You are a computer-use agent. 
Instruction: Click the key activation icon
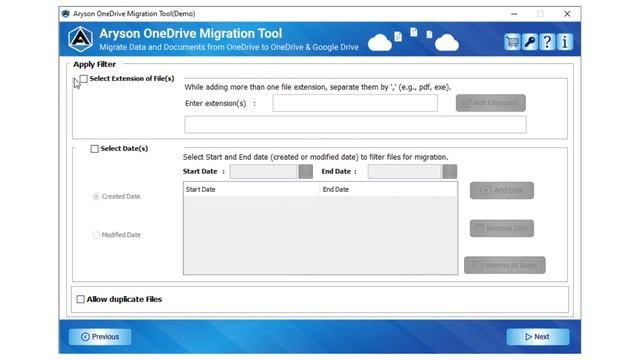(x=530, y=42)
